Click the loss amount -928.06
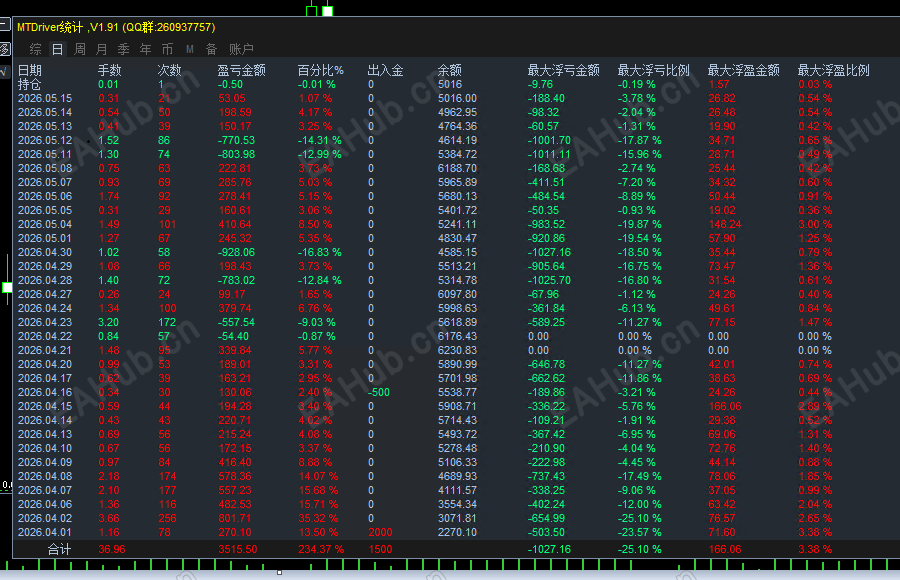 coord(236,252)
